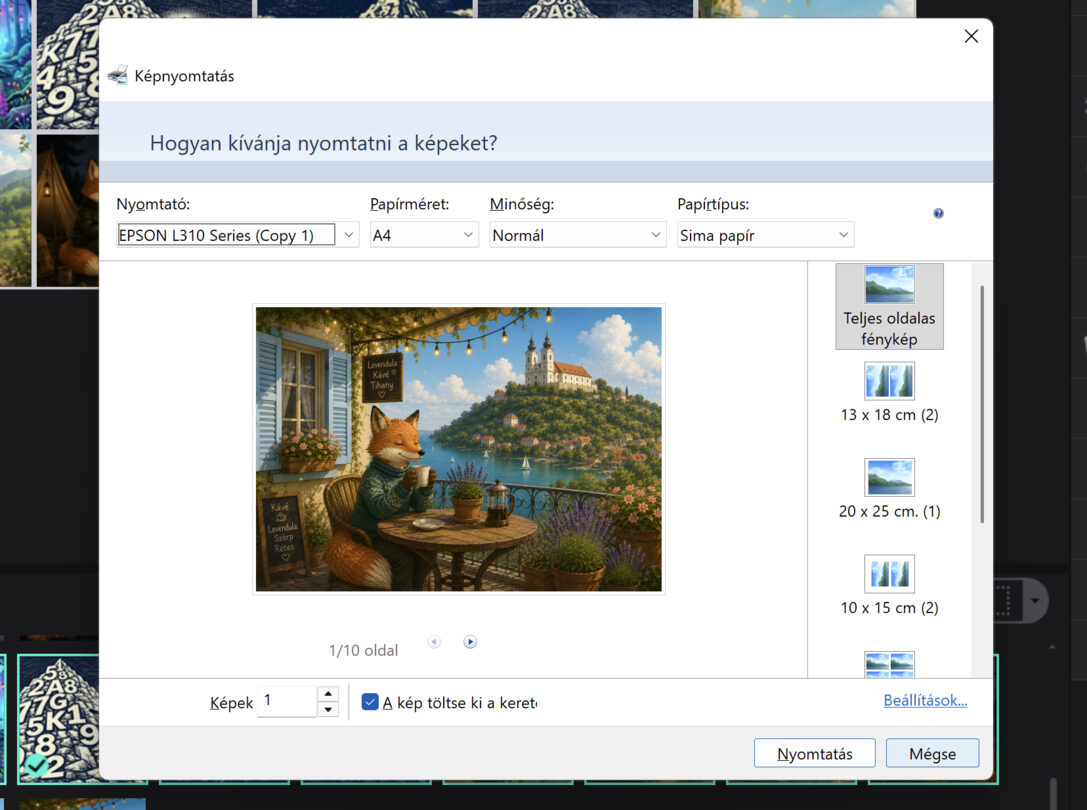
Task: Increase Képek copies with up arrow
Action: pyautogui.click(x=328, y=693)
